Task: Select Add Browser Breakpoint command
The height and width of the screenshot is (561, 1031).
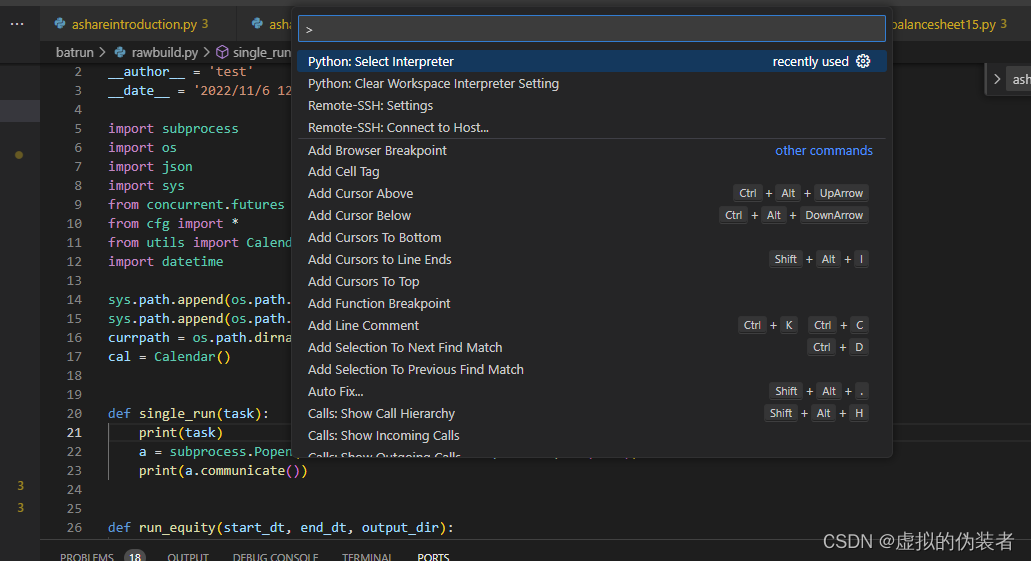Action: tap(591, 150)
